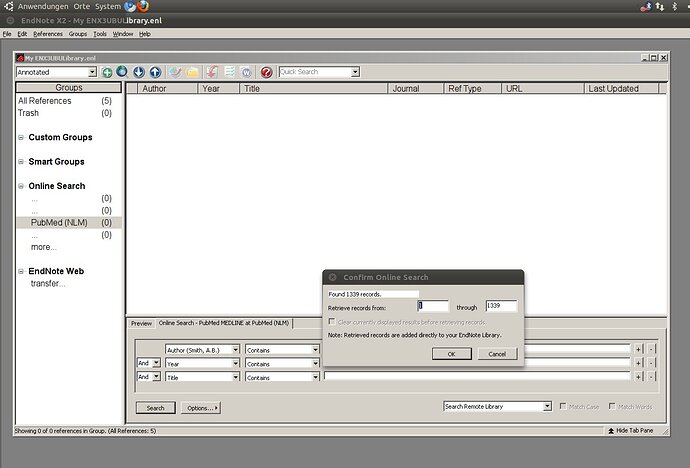The image size is (690, 468).
Task: Launch Firefox from the top panel
Action: 143,6
